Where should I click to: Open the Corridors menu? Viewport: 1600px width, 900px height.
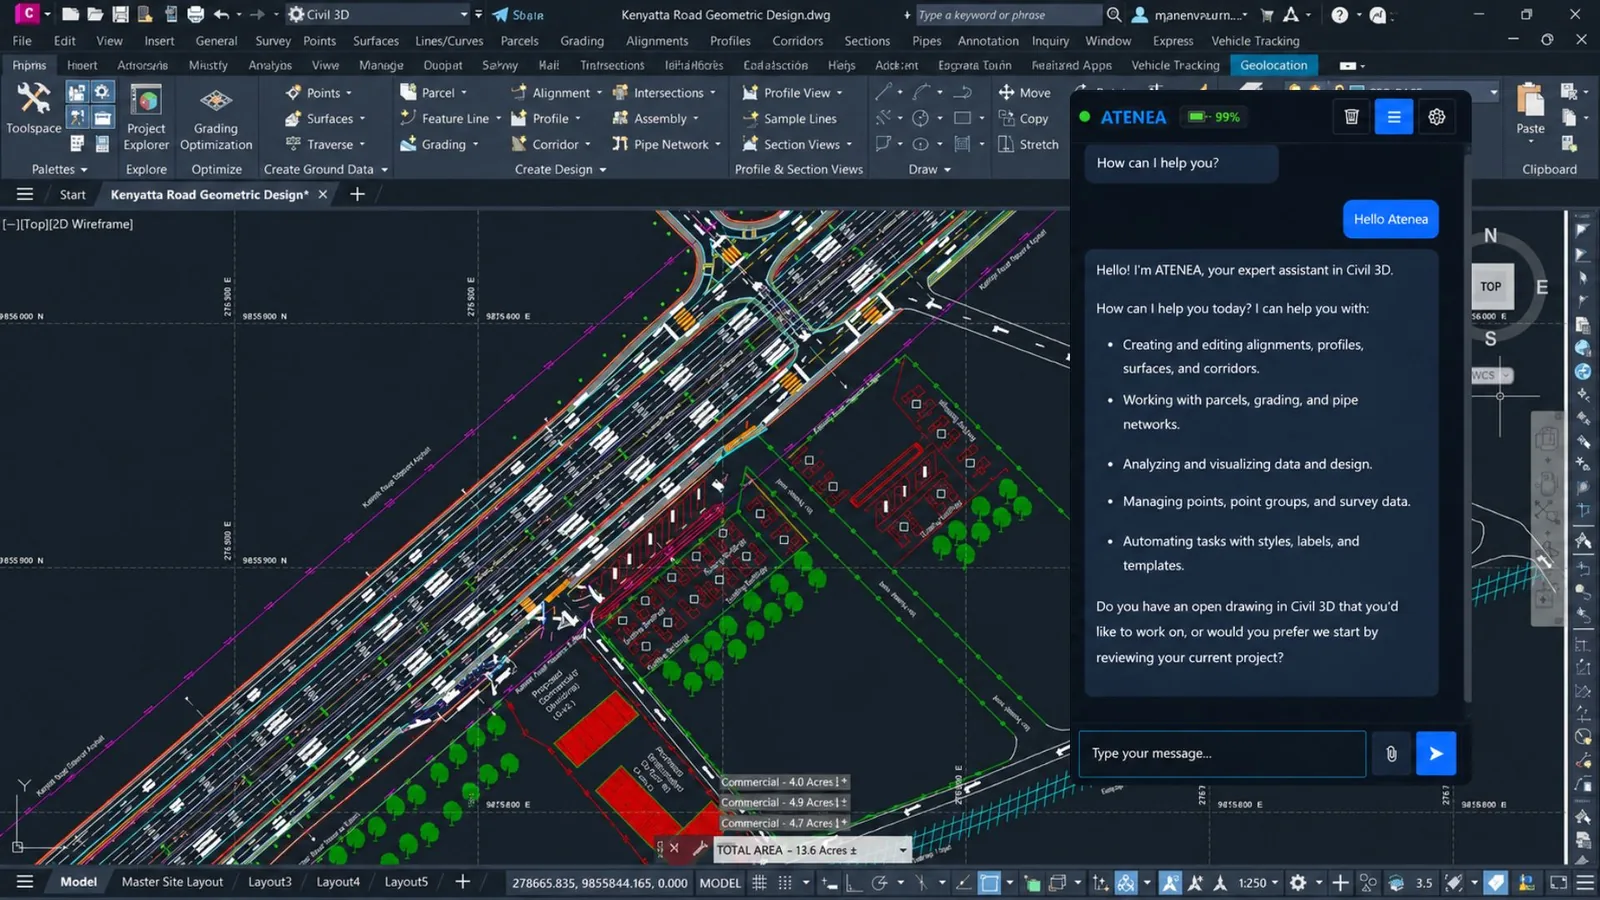coord(797,41)
